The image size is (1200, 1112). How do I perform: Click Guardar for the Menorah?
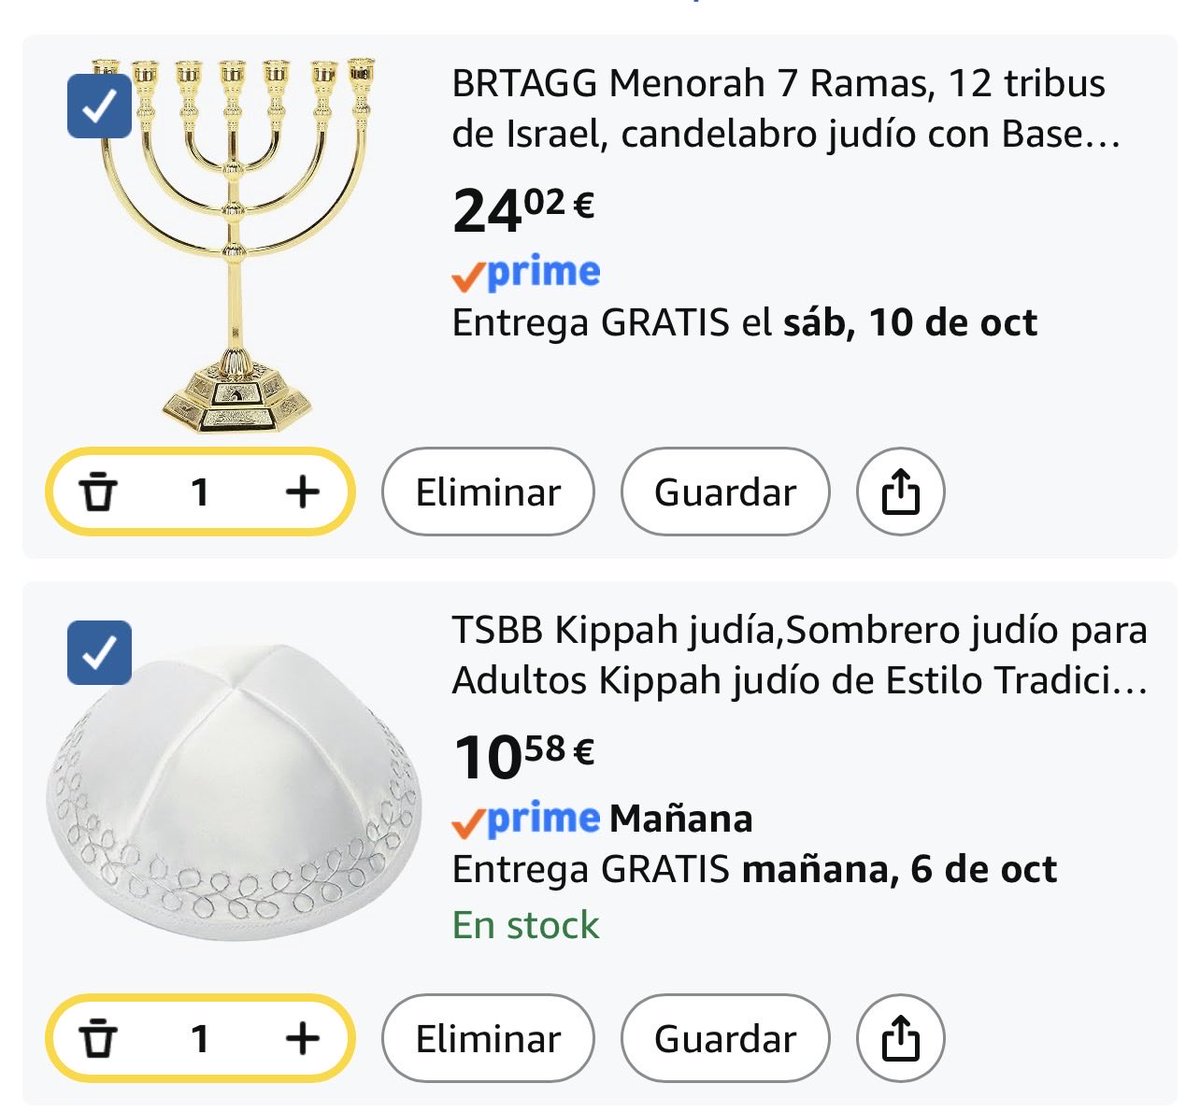725,492
